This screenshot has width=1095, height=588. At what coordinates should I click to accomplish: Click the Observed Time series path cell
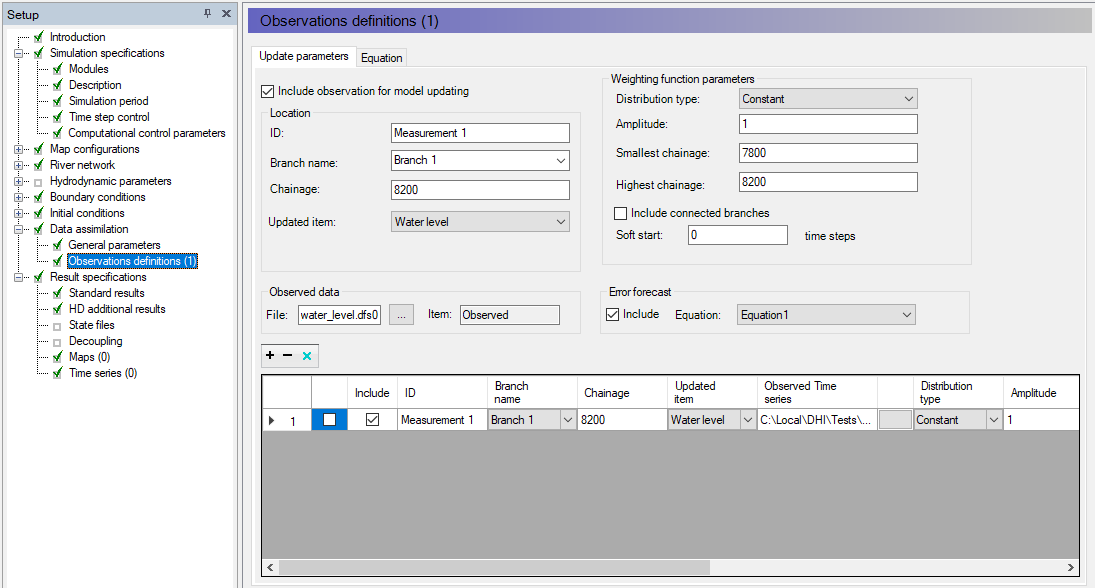tap(816, 420)
